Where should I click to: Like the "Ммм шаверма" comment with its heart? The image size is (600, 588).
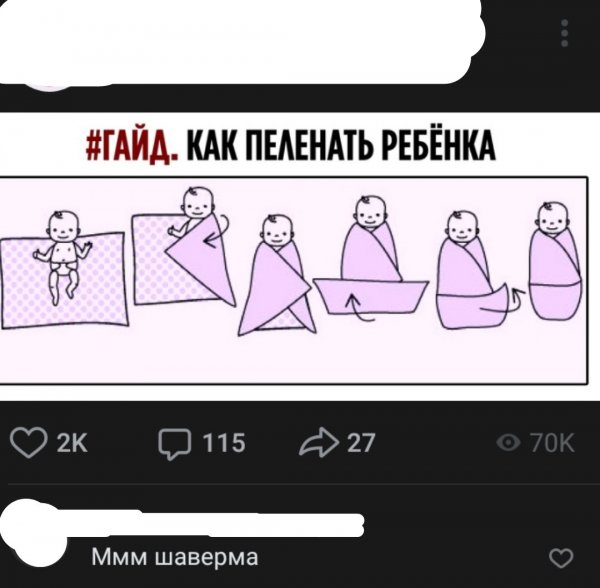tap(561, 558)
